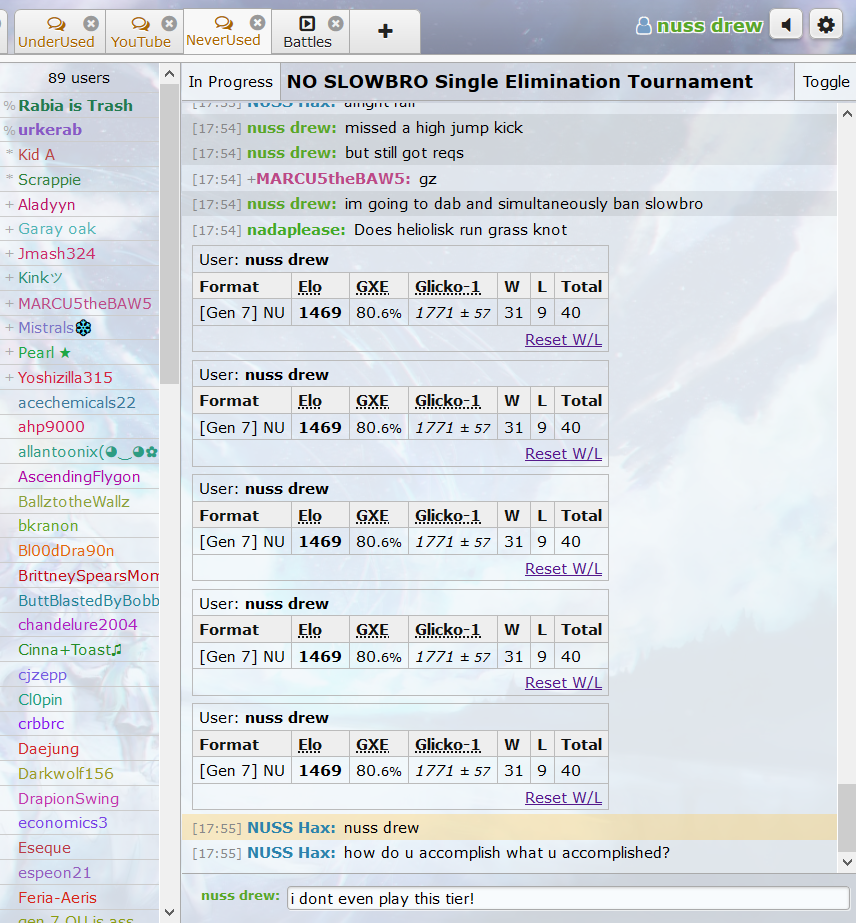Click MARCU5theBAW5 in the user list
Viewport: 856px width, 923px height.
85,303
